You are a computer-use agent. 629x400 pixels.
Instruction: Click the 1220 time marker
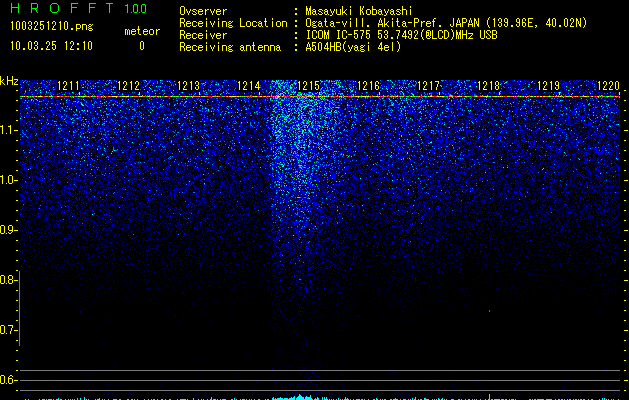[x=609, y=86]
